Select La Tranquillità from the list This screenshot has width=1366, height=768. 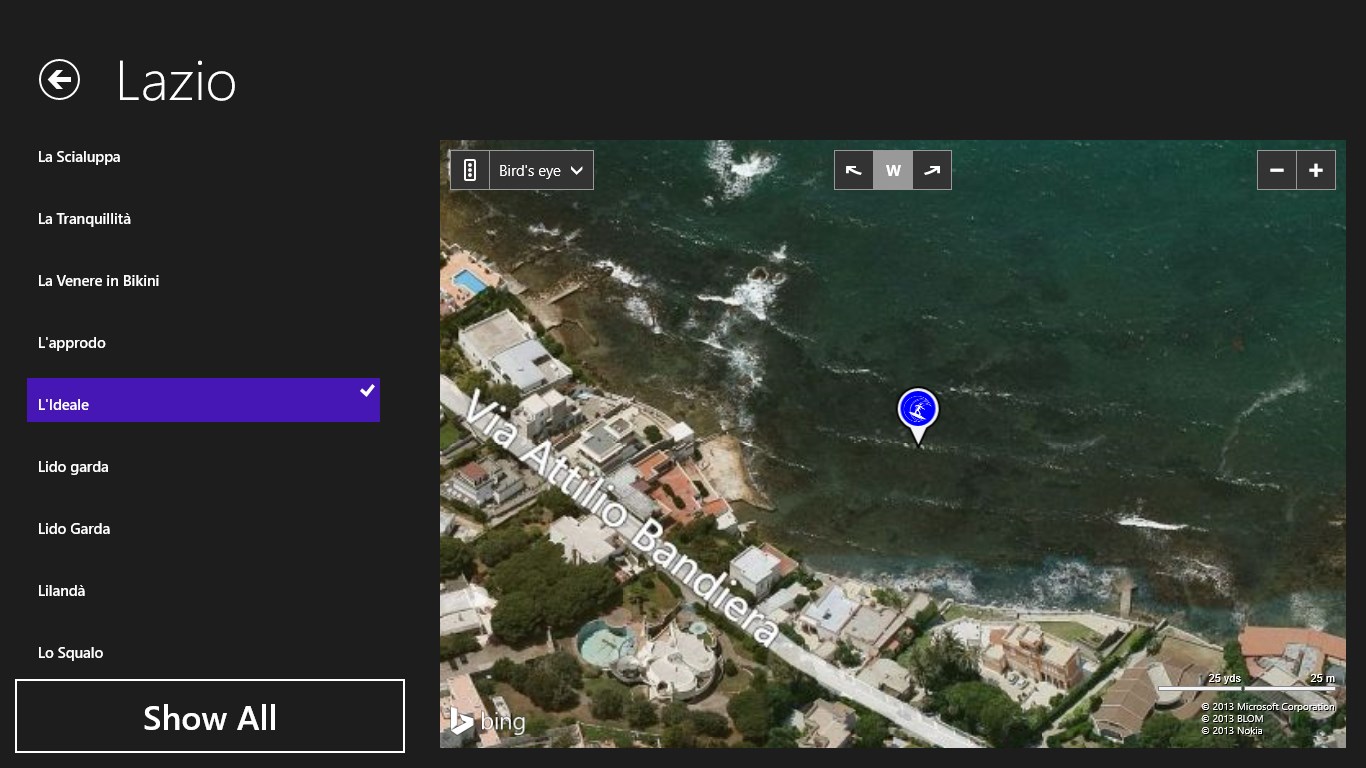click(x=85, y=219)
